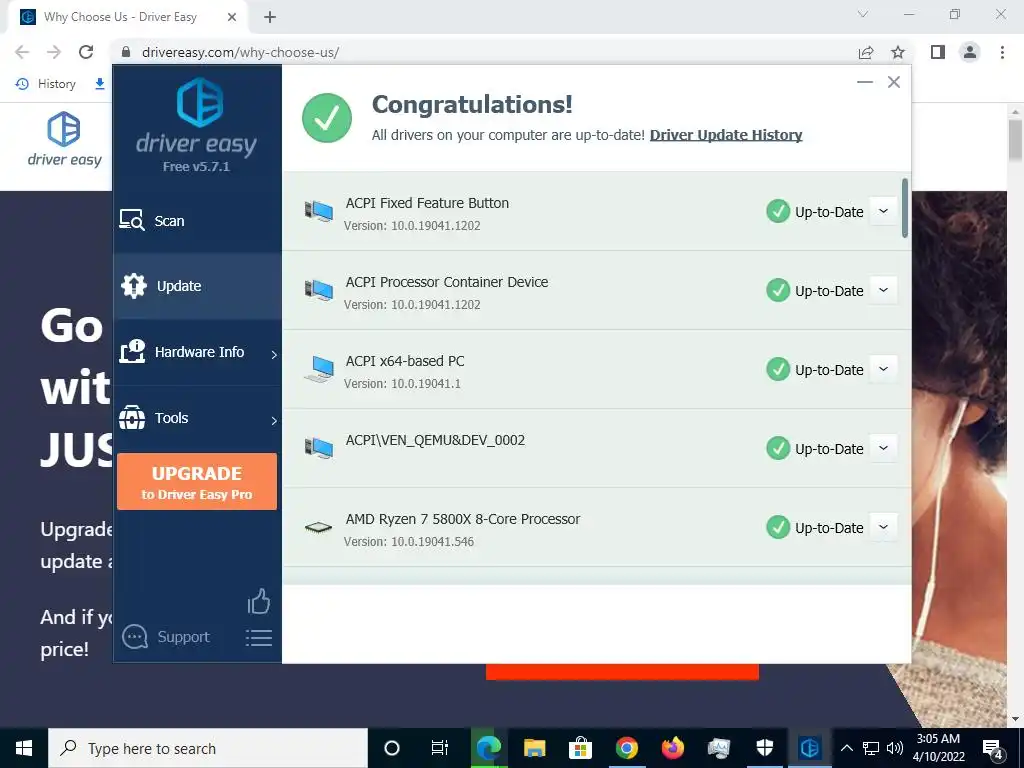Click the volume speaker tray icon

point(895,748)
